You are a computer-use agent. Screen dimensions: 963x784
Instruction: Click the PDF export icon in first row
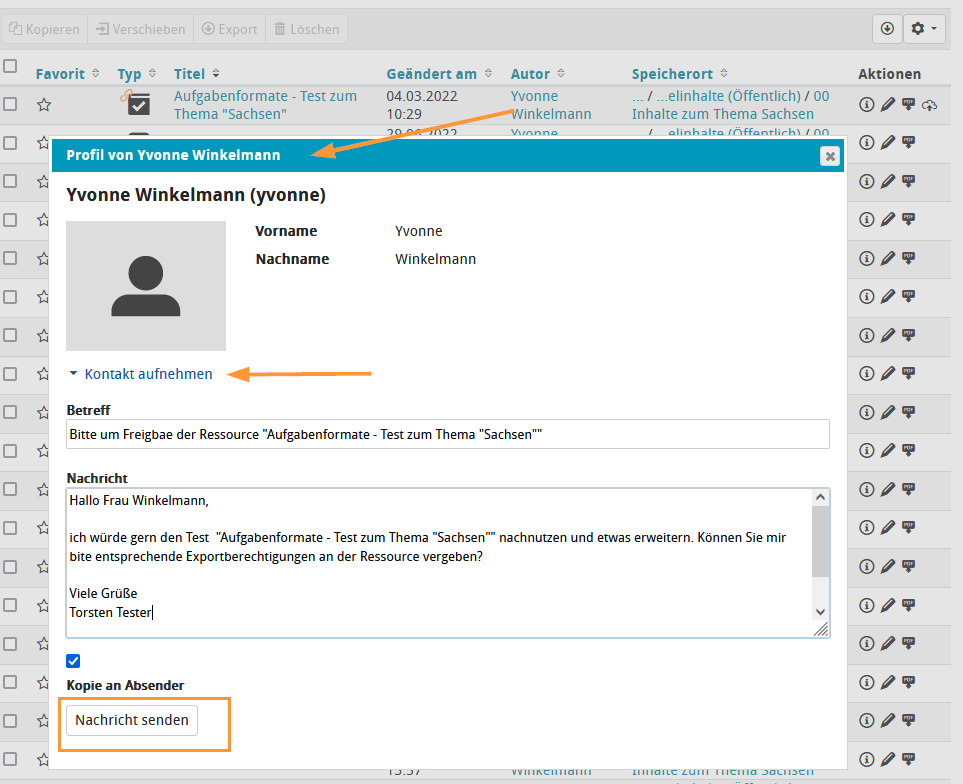[908, 104]
